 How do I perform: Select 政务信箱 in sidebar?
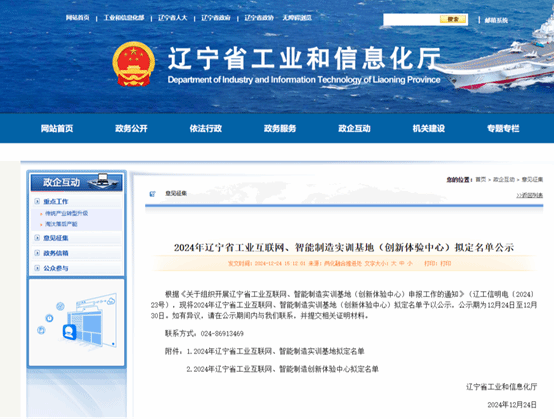(x=55, y=253)
